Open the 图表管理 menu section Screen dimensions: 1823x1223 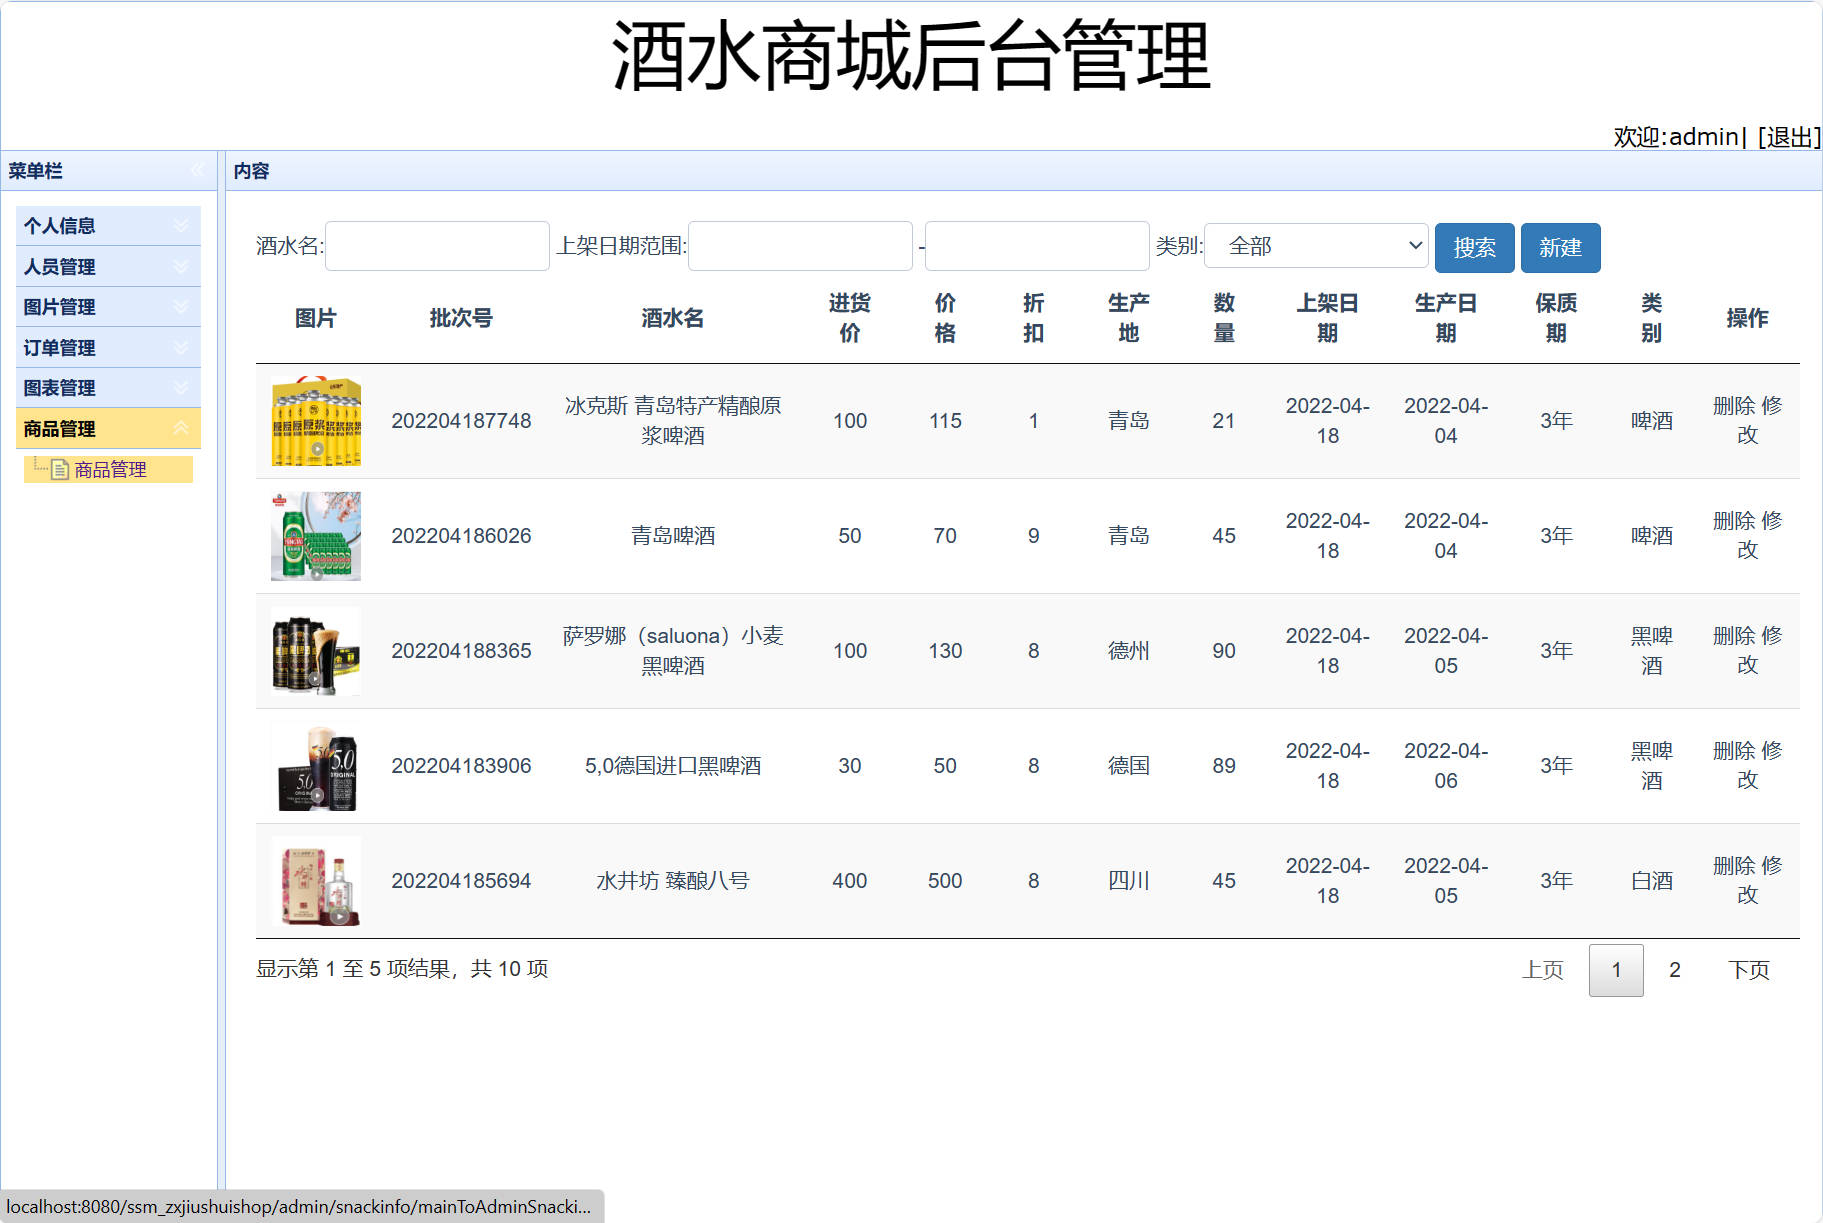point(60,387)
